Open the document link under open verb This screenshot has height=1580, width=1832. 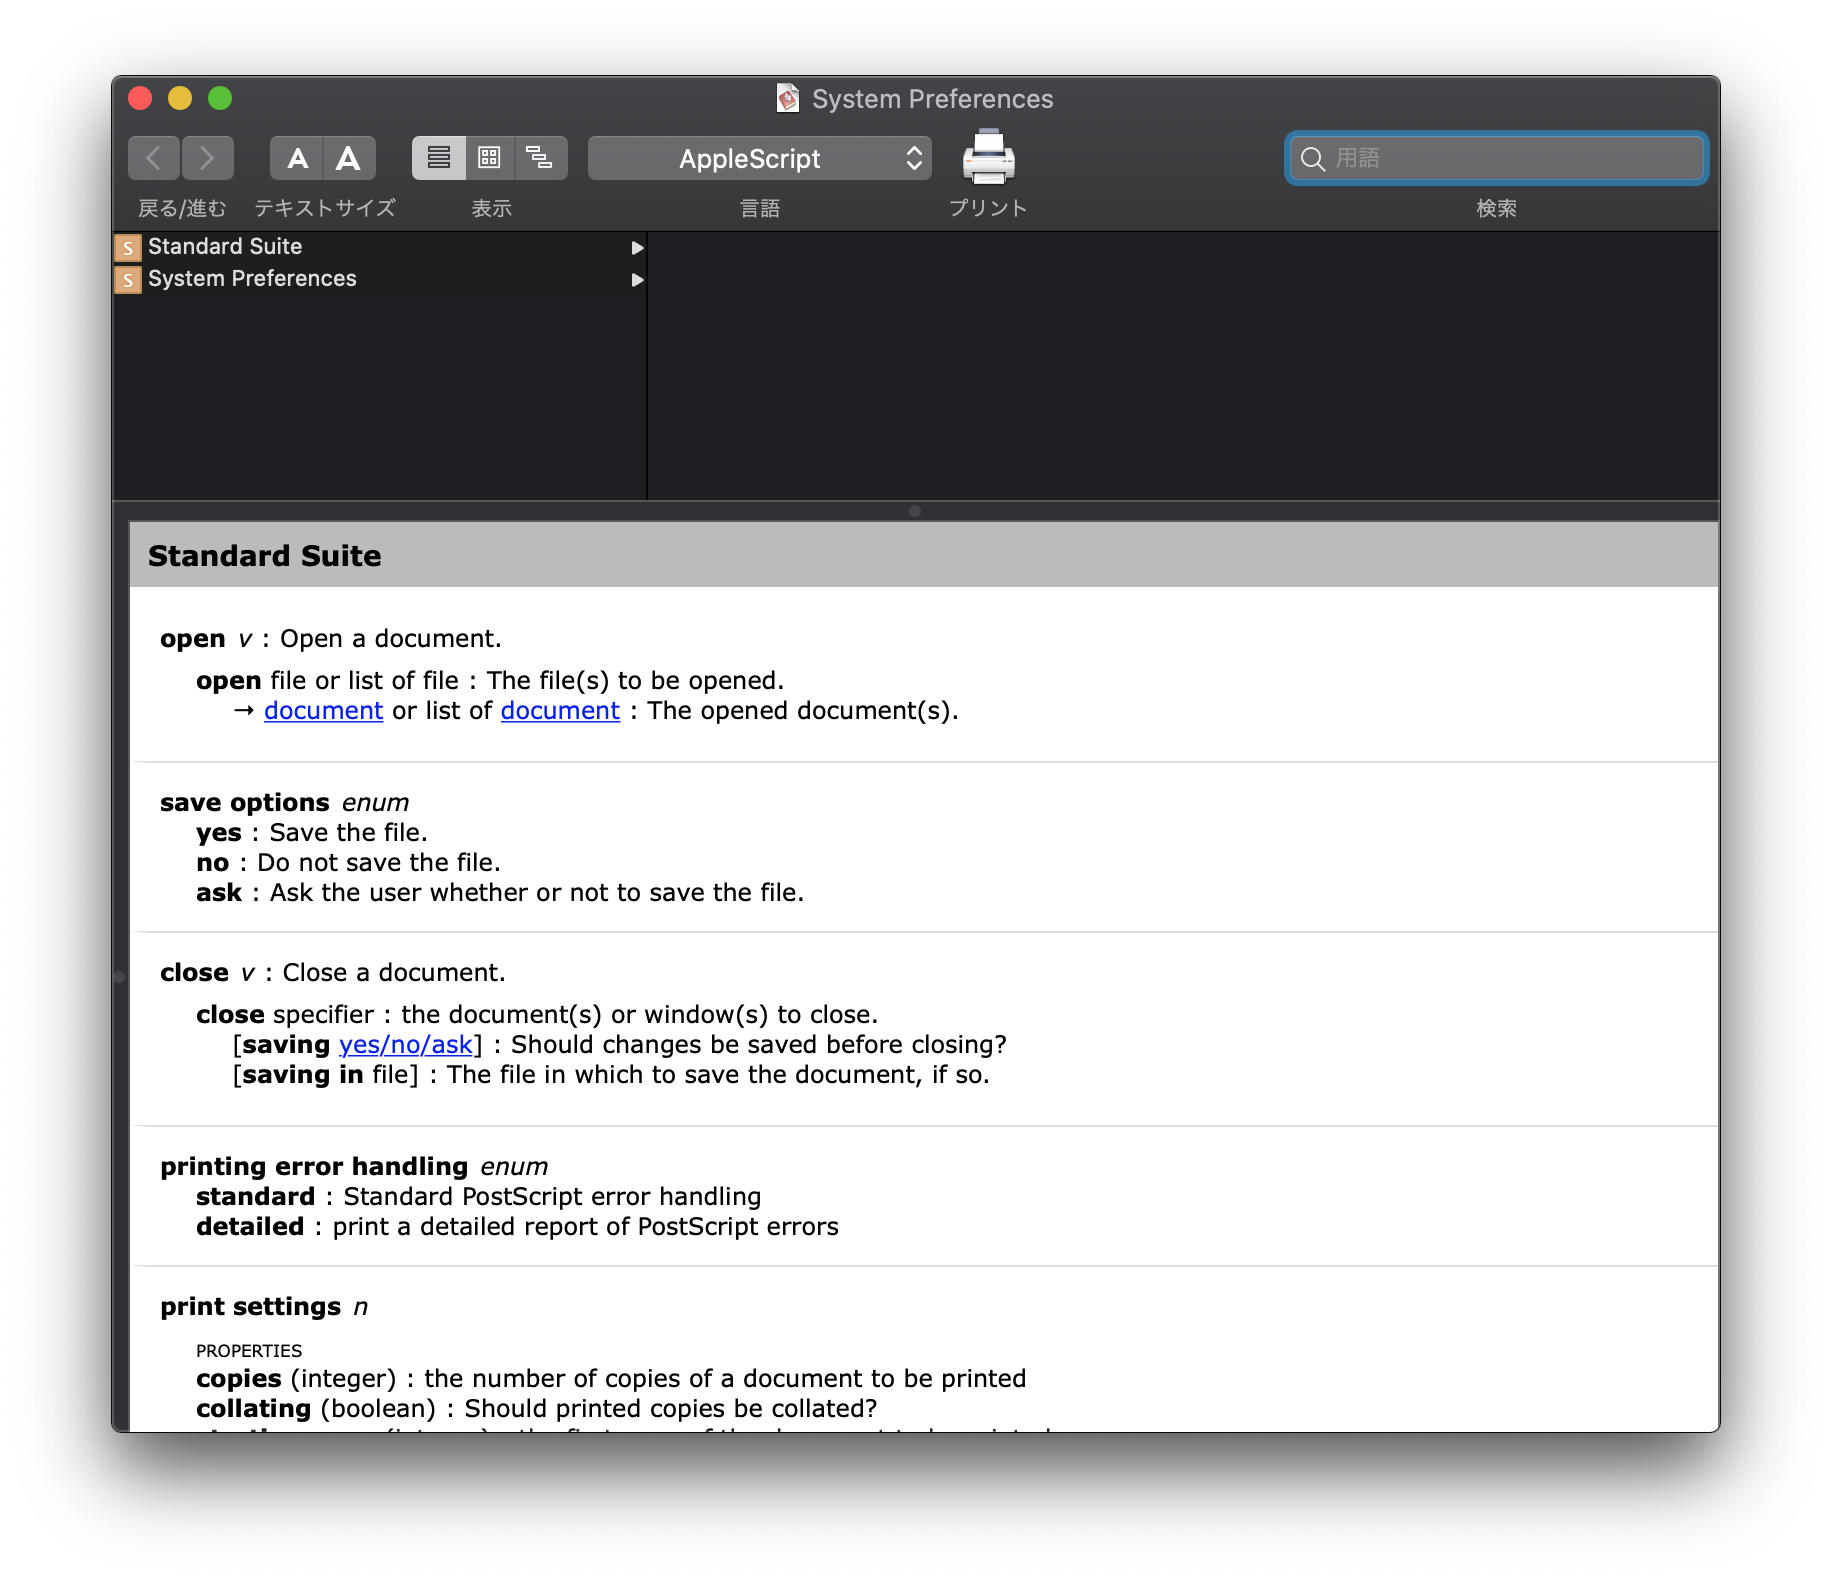[x=323, y=710]
